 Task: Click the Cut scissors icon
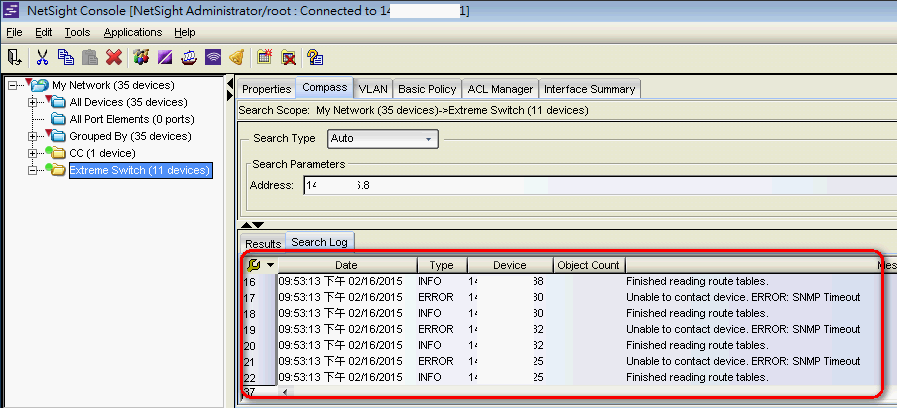[x=42, y=57]
